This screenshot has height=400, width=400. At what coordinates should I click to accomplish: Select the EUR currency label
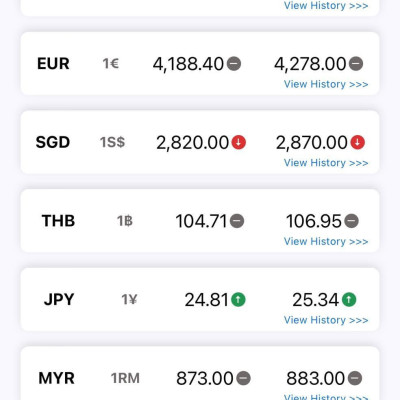(53, 64)
